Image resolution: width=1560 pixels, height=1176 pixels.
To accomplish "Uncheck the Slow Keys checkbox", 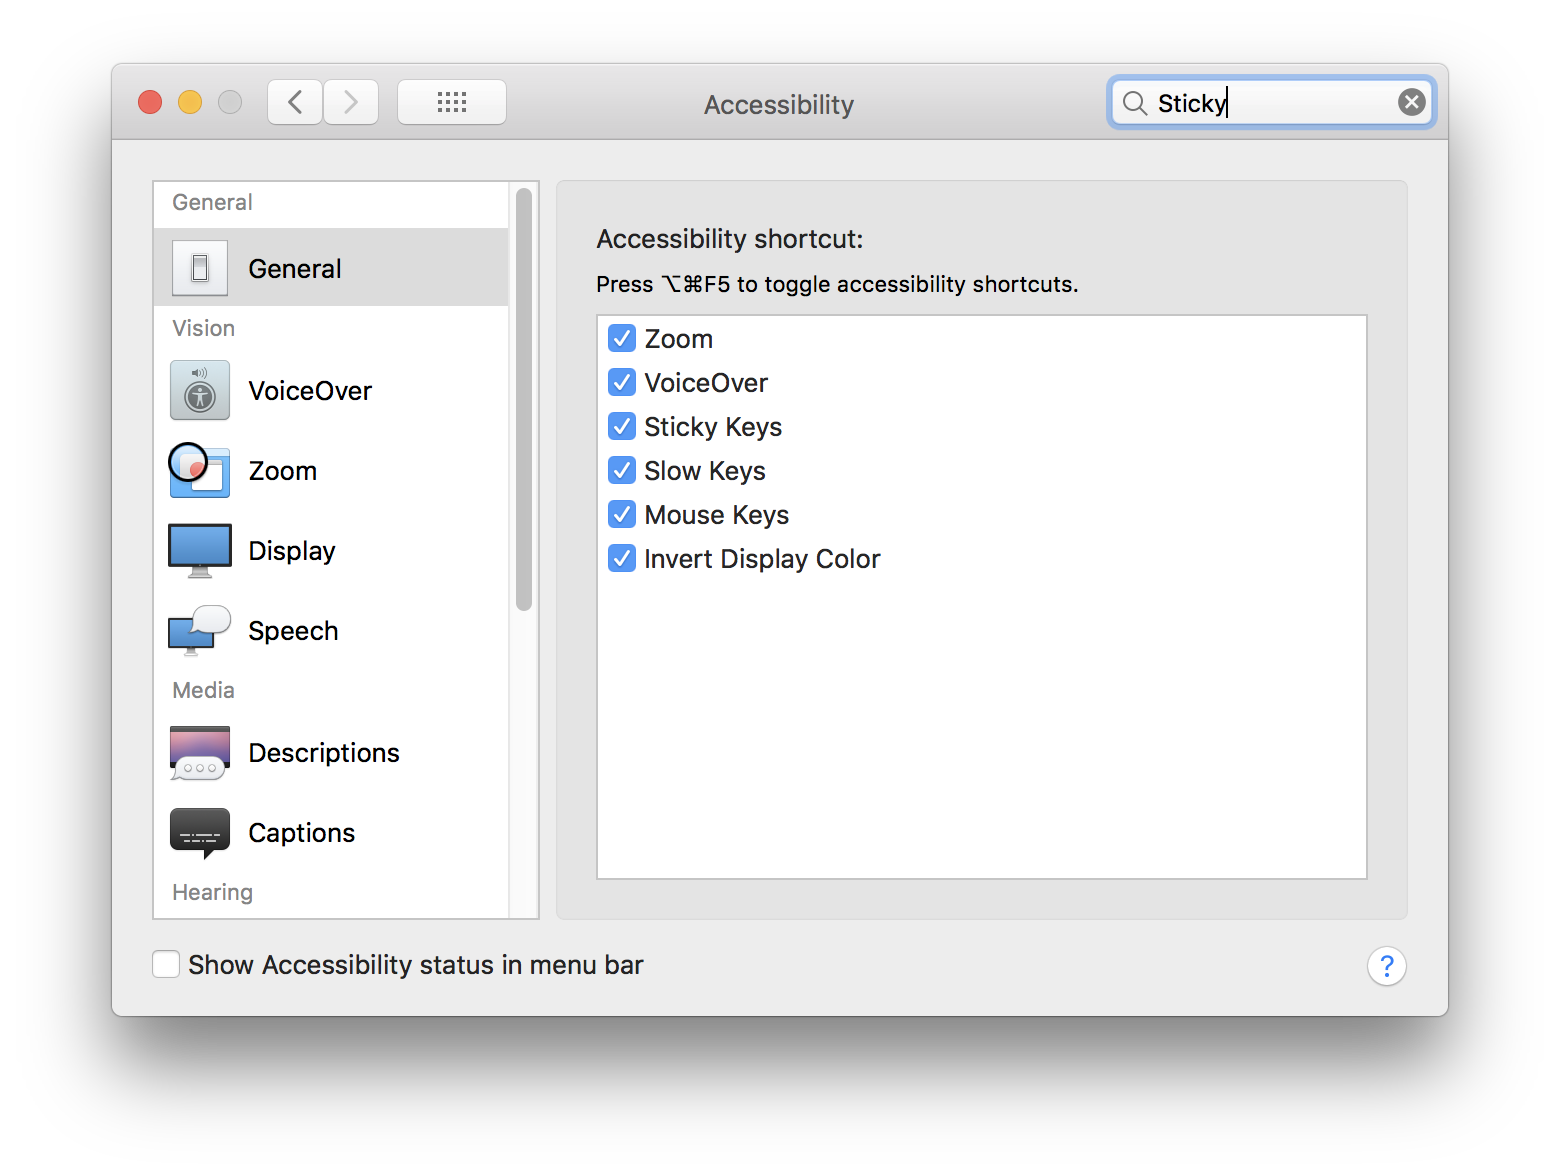I will click(x=622, y=470).
